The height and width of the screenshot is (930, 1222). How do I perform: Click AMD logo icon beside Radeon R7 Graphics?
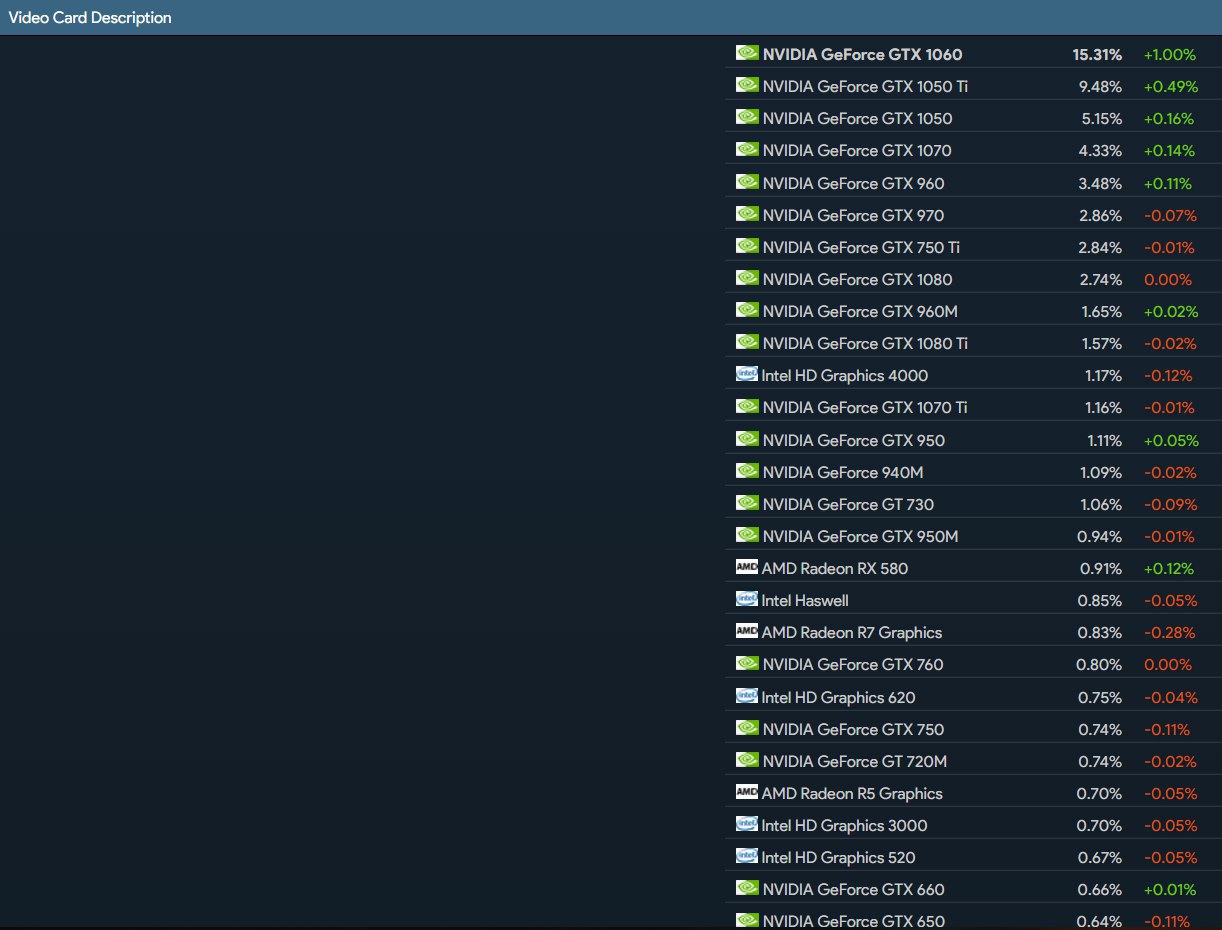(x=746, y=631)
